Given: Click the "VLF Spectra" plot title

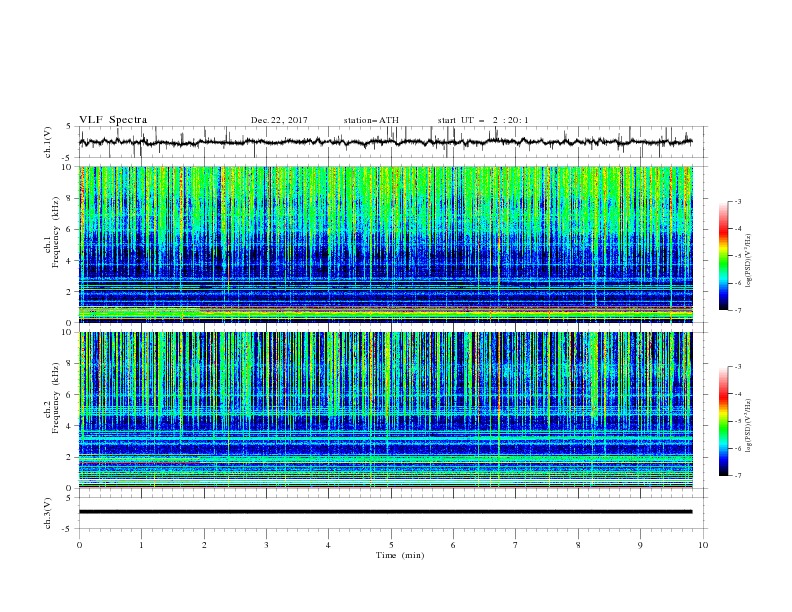Looking at the screenshot, I should [x=113, y=120].
